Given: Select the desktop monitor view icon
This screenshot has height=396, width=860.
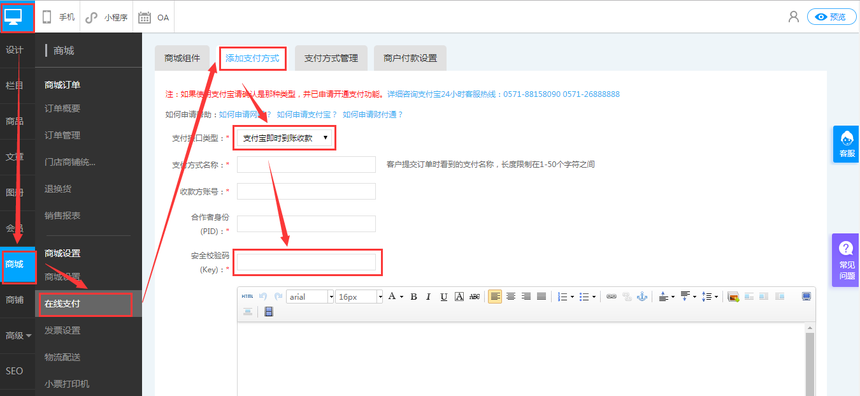Looking at the screenshot, I should pyautogui.click(x=17, y=16).
